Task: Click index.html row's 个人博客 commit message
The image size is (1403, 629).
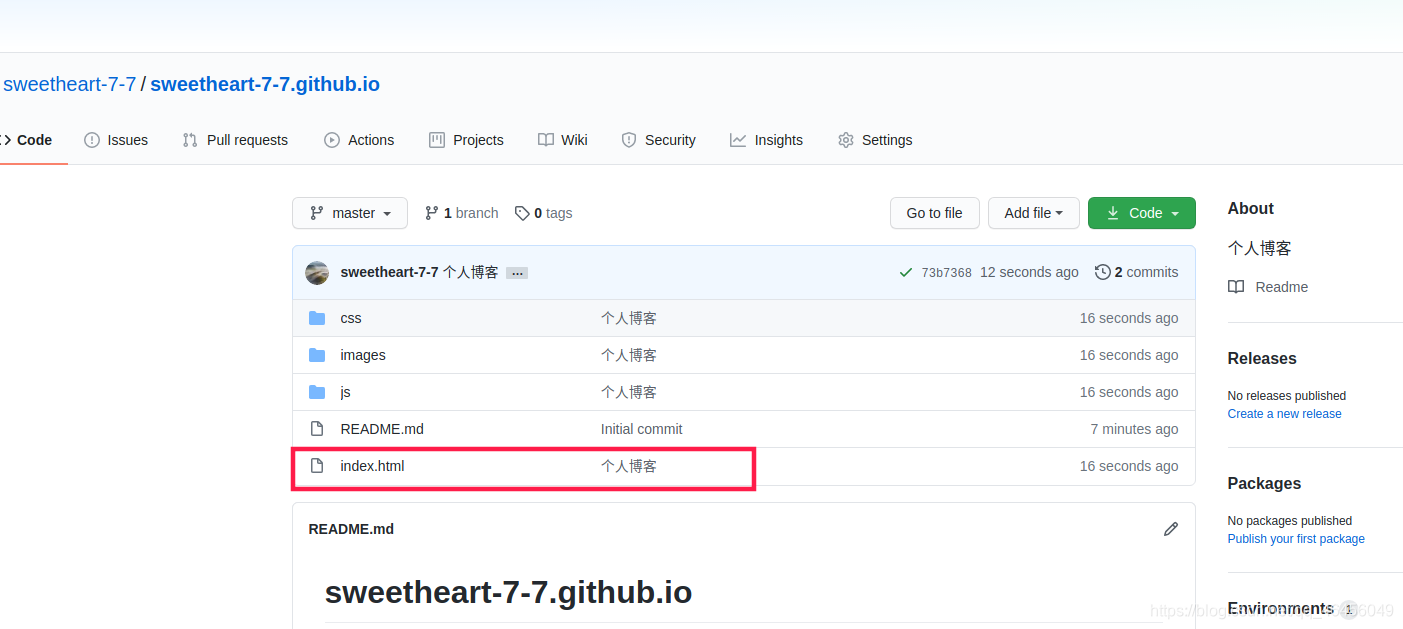Action: pyautogui.click(x=629, y=466)
